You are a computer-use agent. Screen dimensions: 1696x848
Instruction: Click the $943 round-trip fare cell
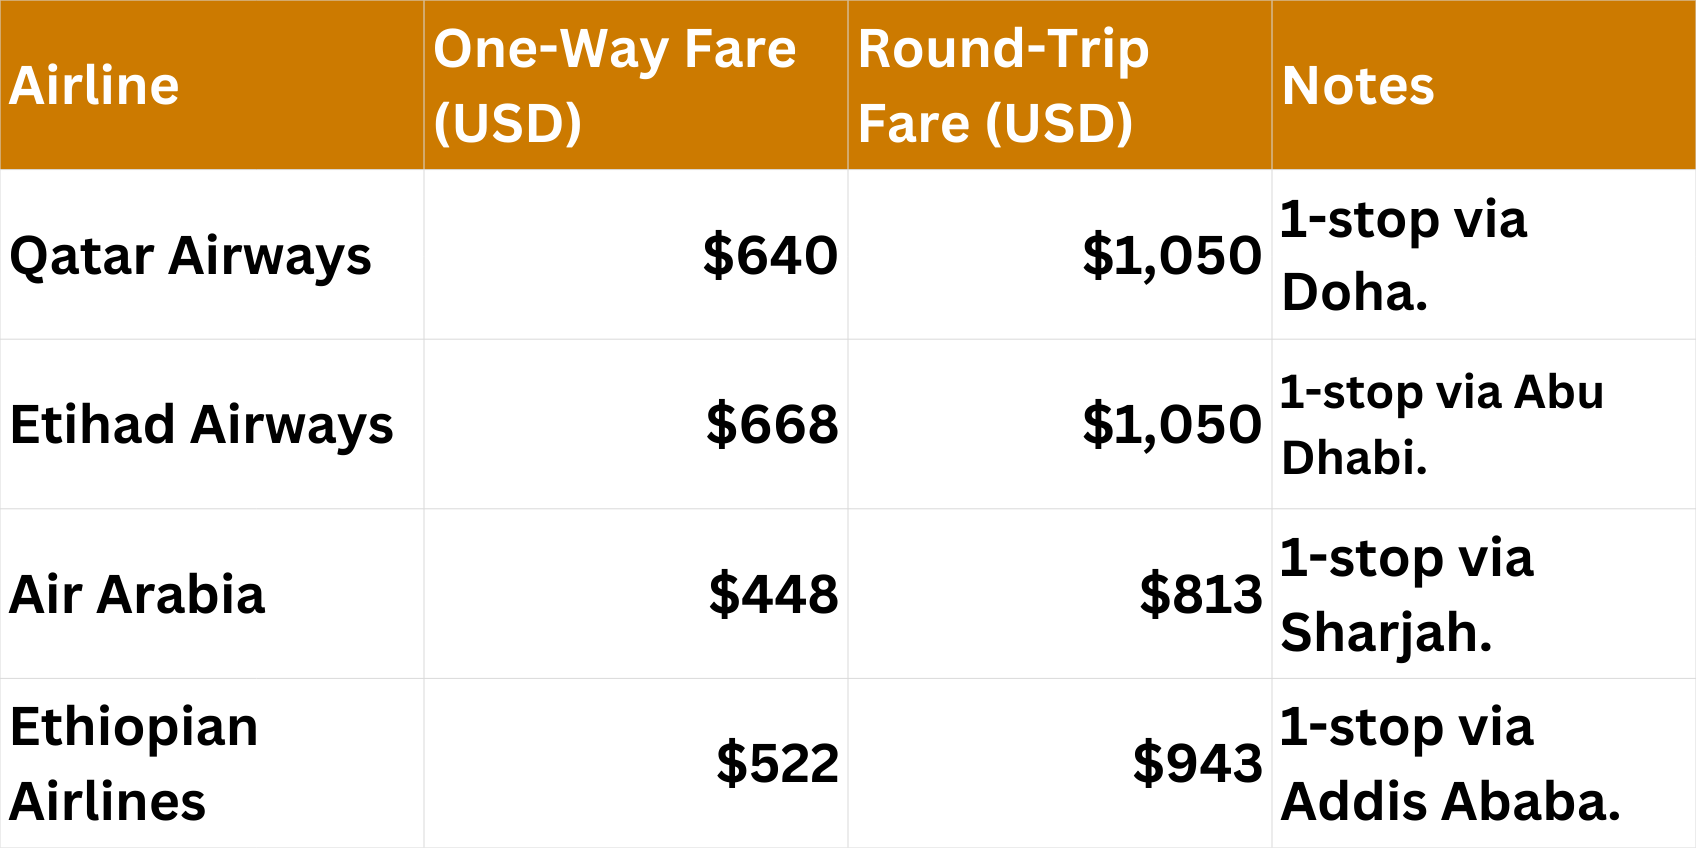click(x=1197, y=764)
